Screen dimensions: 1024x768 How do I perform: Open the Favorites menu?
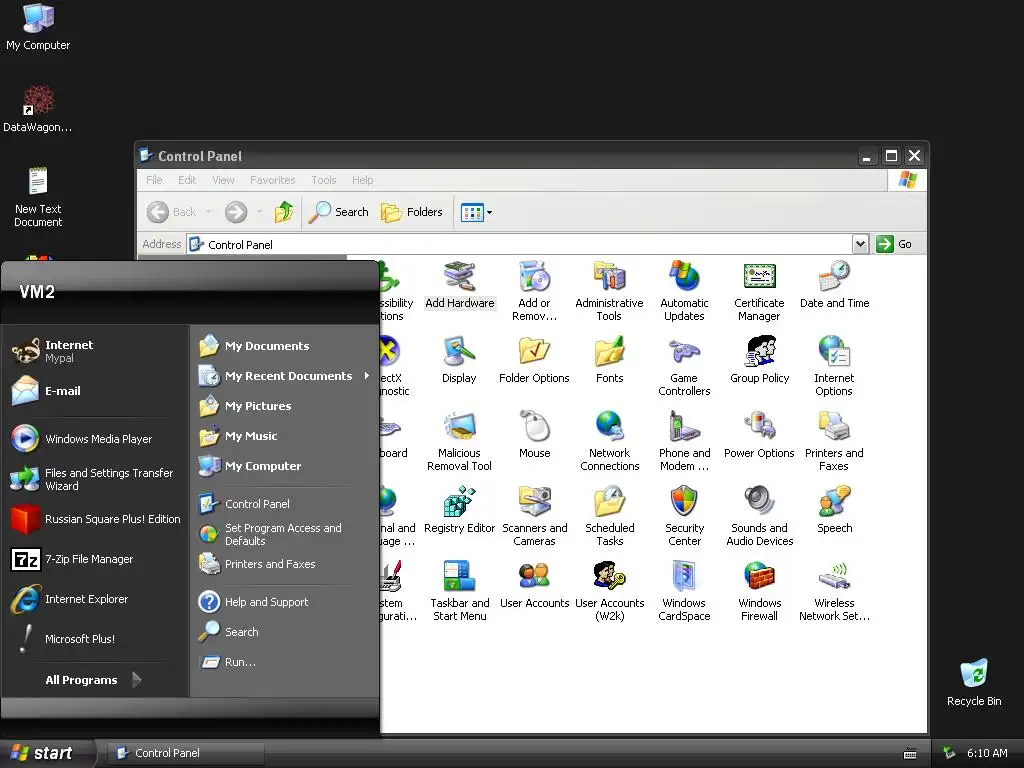click(272, 180)
